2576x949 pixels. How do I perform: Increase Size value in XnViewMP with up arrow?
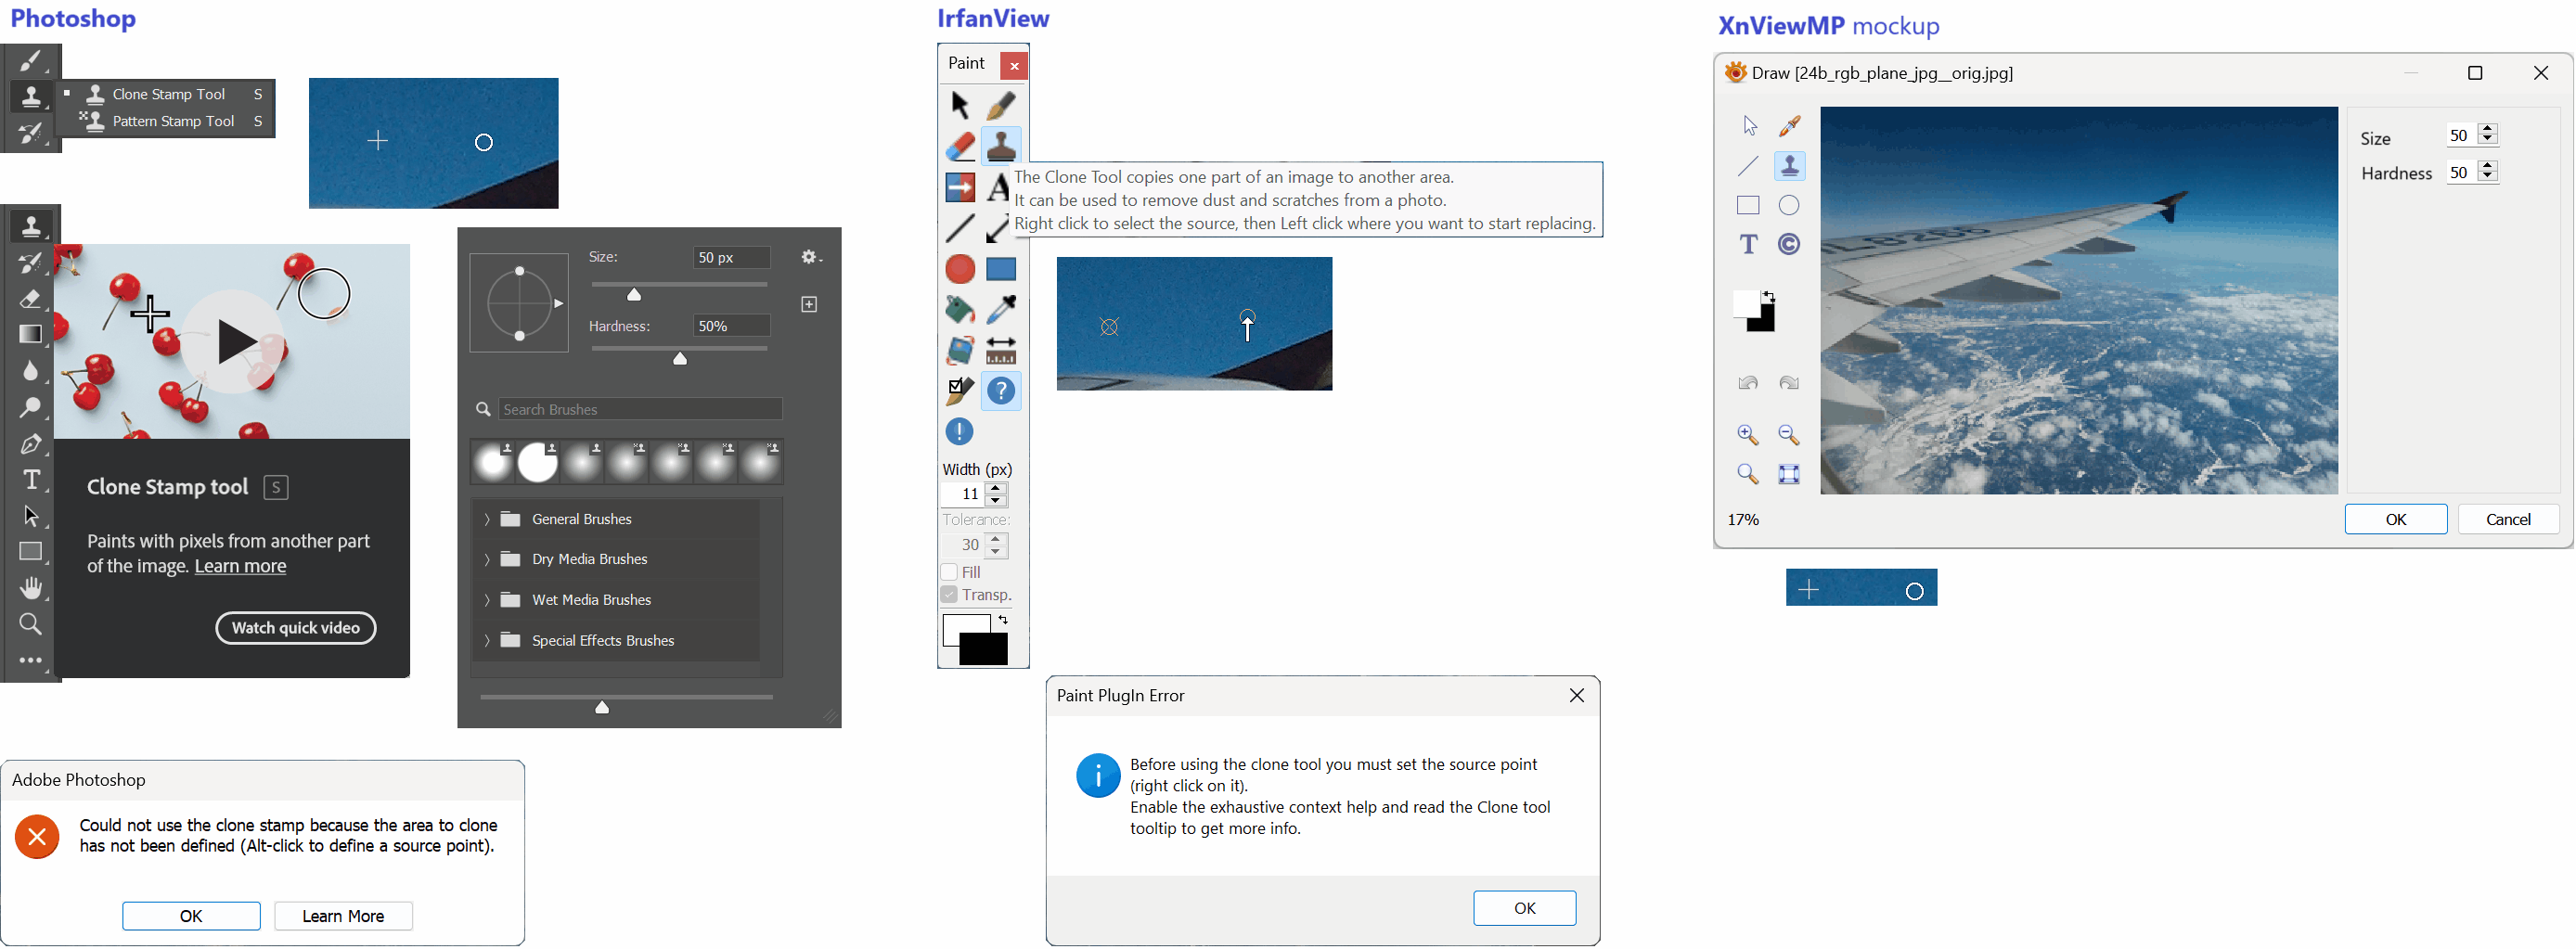(2488, 129)
